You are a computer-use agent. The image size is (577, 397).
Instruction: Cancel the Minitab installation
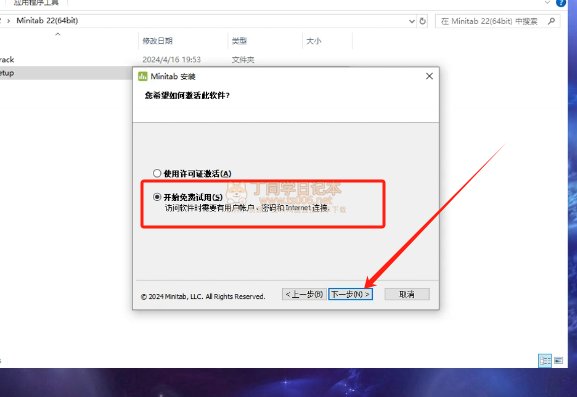click(x=407, y=294)
